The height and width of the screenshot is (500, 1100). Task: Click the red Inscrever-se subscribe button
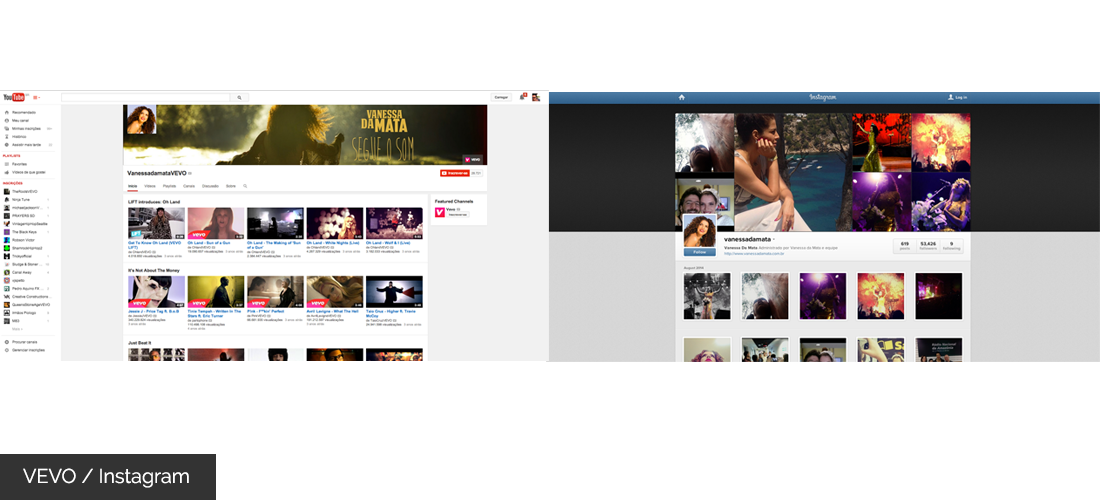click(455, 173)
